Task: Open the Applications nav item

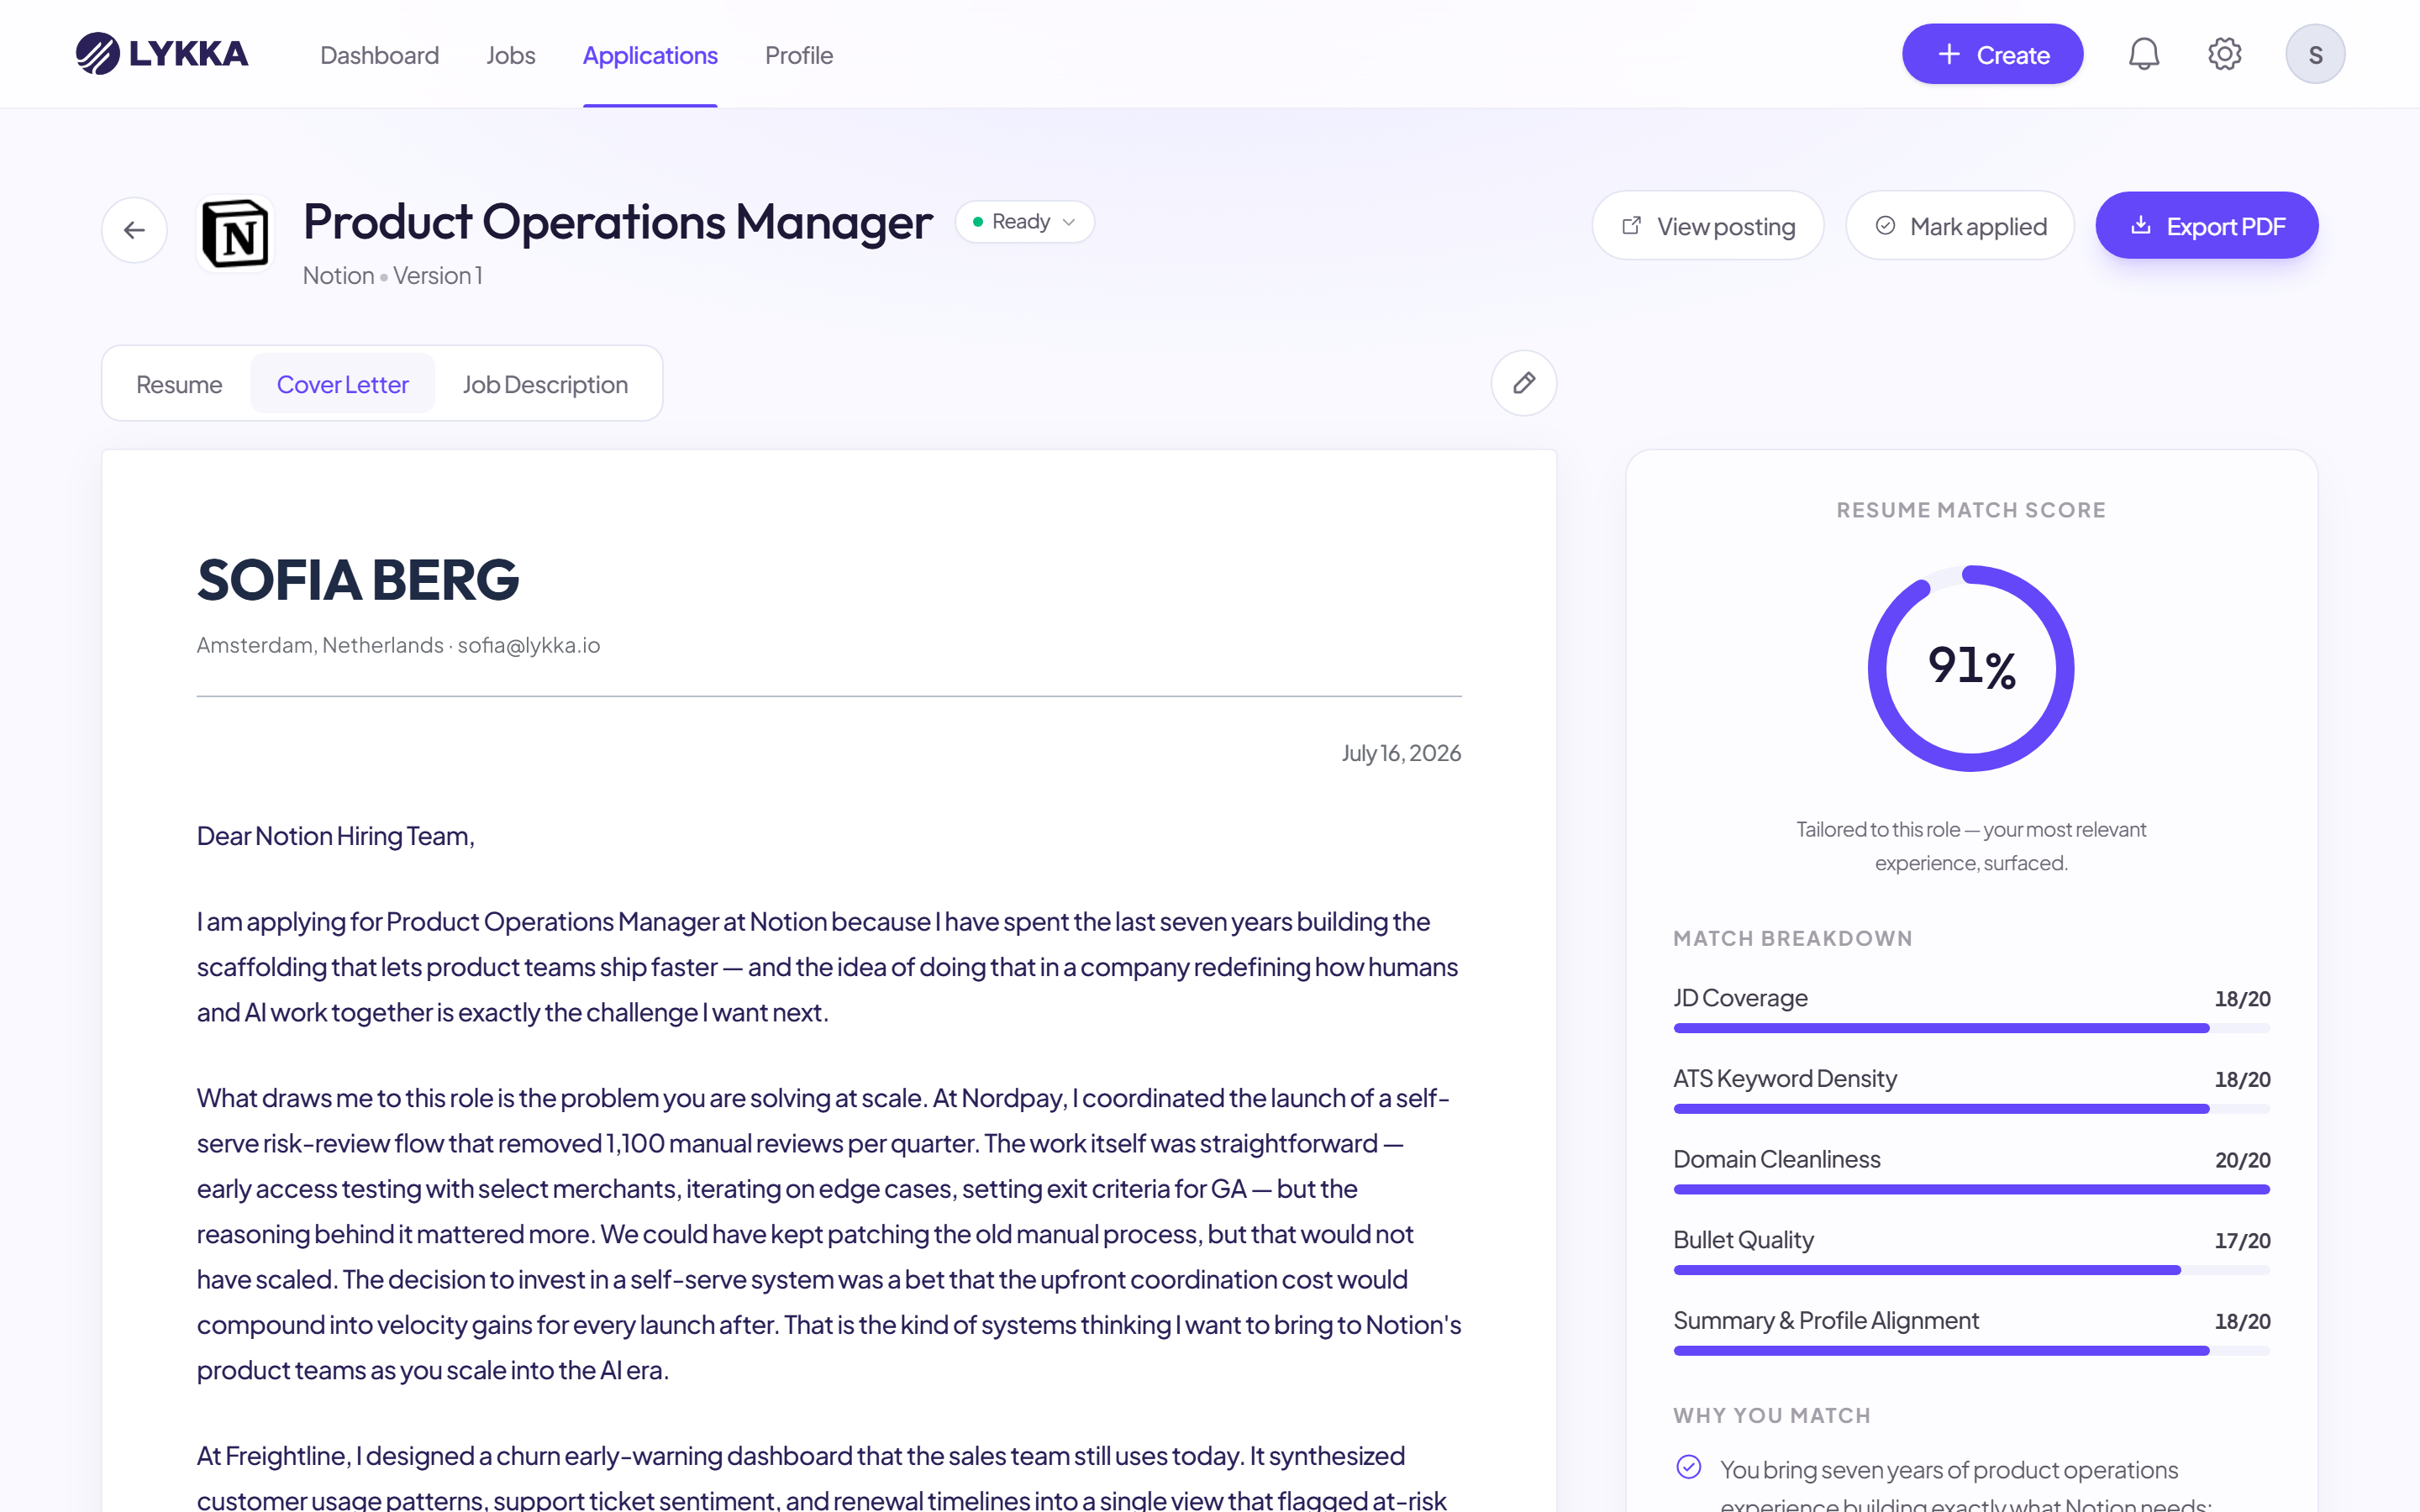Action: (650, 55)
